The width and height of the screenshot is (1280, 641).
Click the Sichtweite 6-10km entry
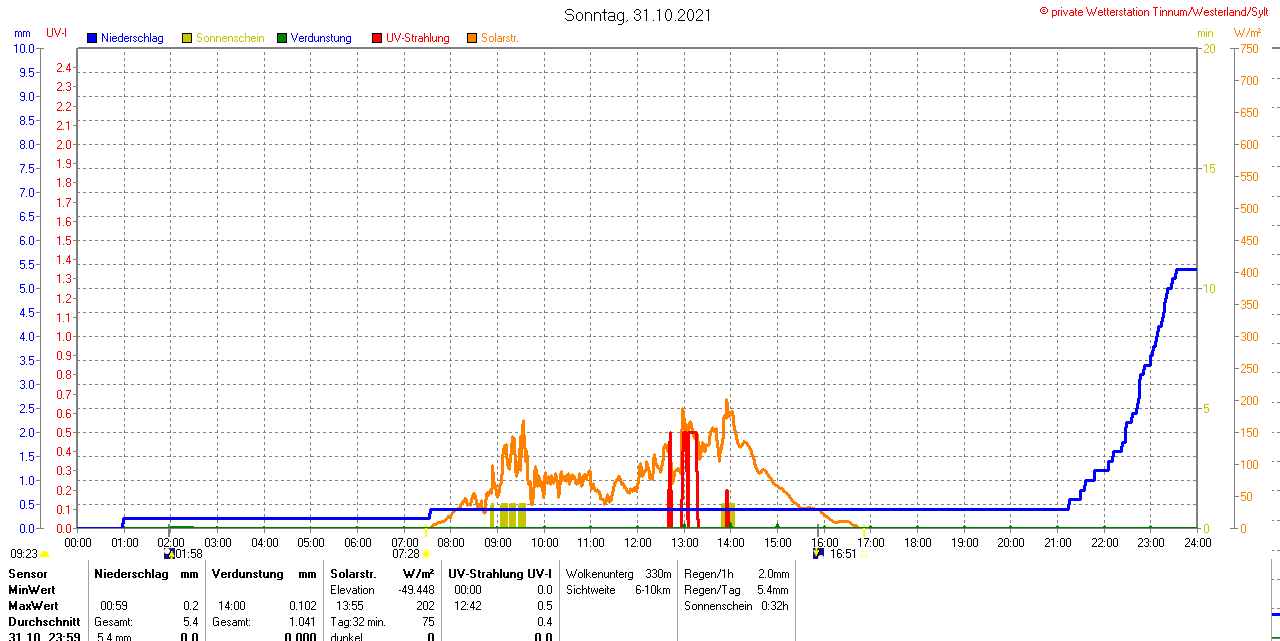click(618, 590)
